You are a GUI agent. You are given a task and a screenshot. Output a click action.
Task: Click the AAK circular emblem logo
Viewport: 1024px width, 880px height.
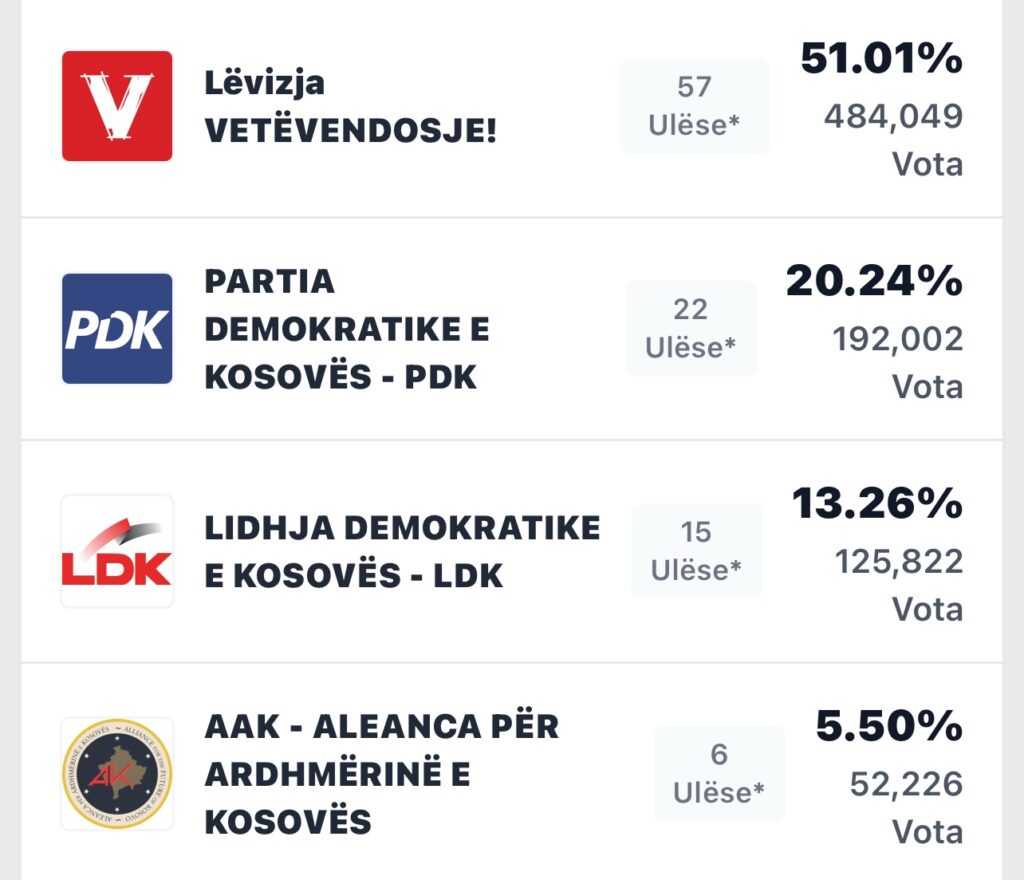pyautogui.click(x=117, y=773)
